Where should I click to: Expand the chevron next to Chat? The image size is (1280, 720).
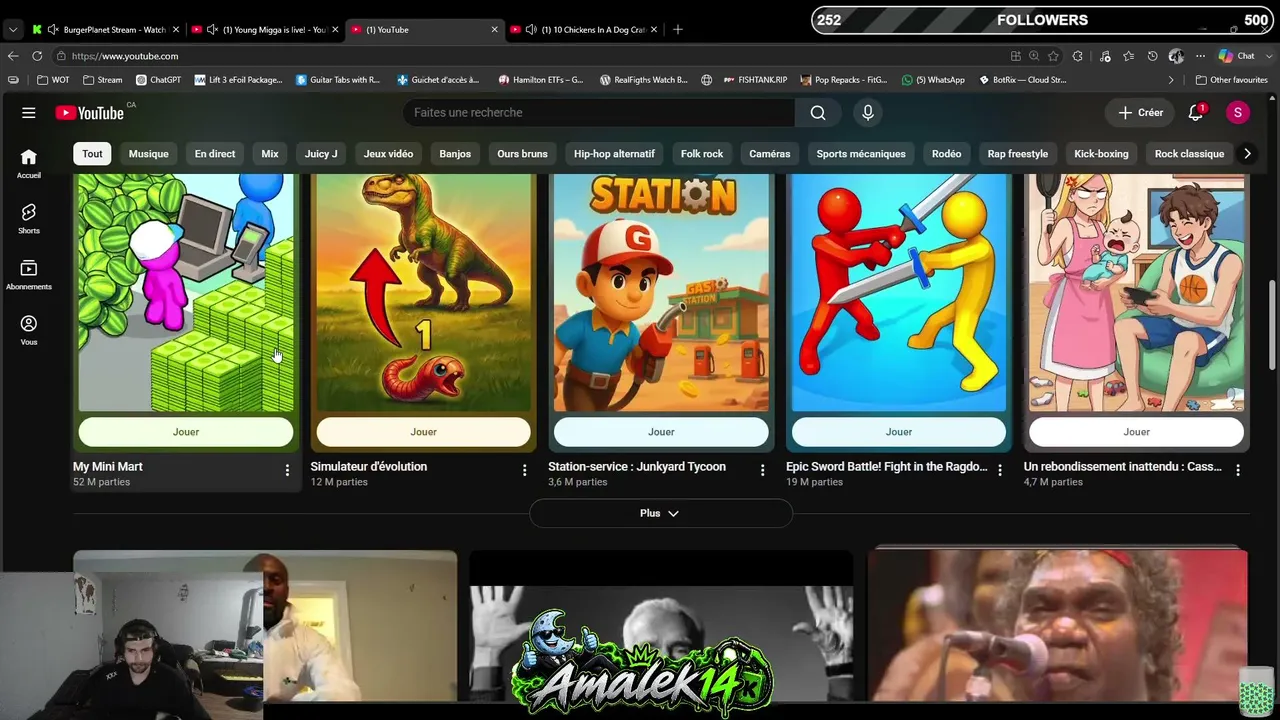click(1267, 56)
